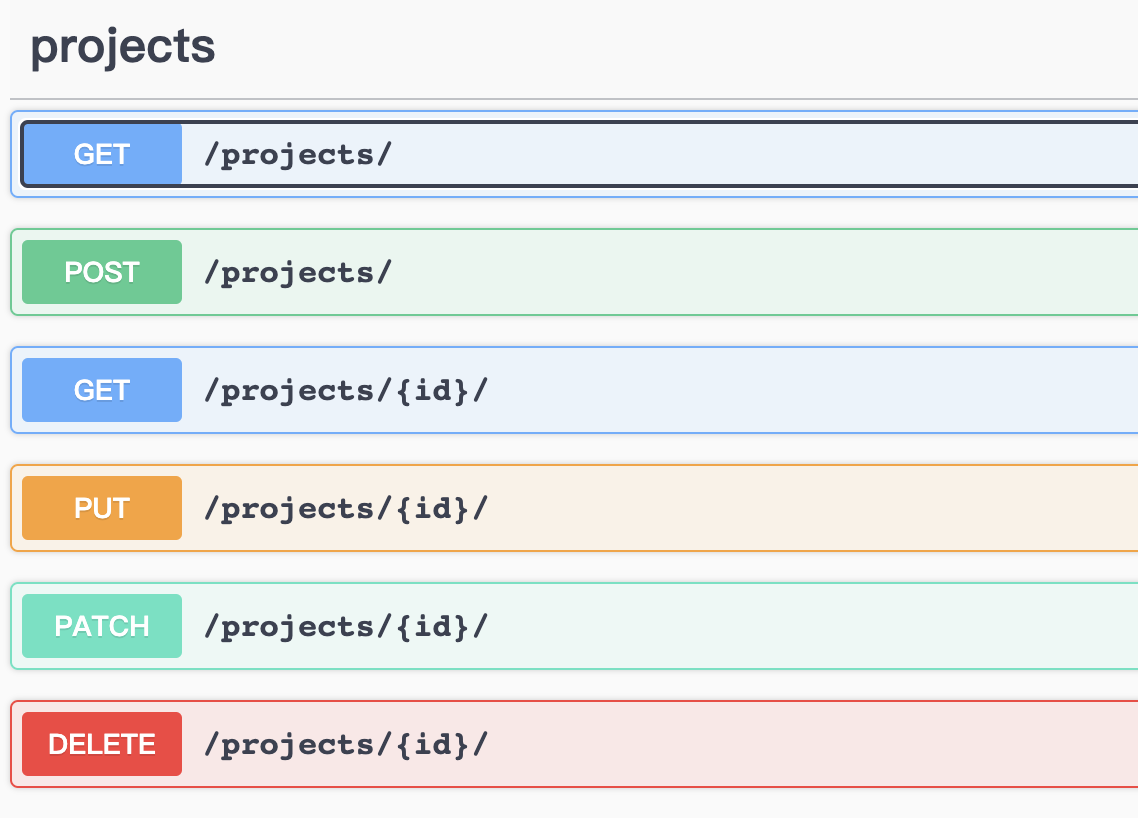Collapse the section by clicking the projects heading

(x=123, y=47)
